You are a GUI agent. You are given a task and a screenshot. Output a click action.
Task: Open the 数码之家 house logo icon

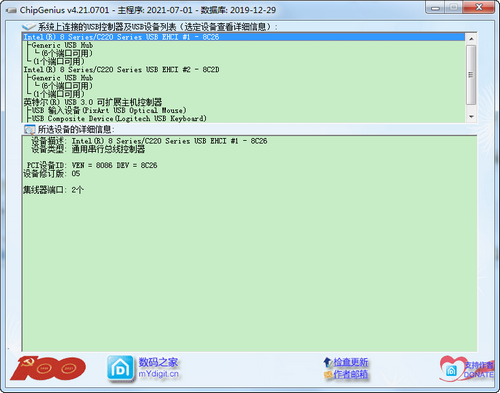120,368
